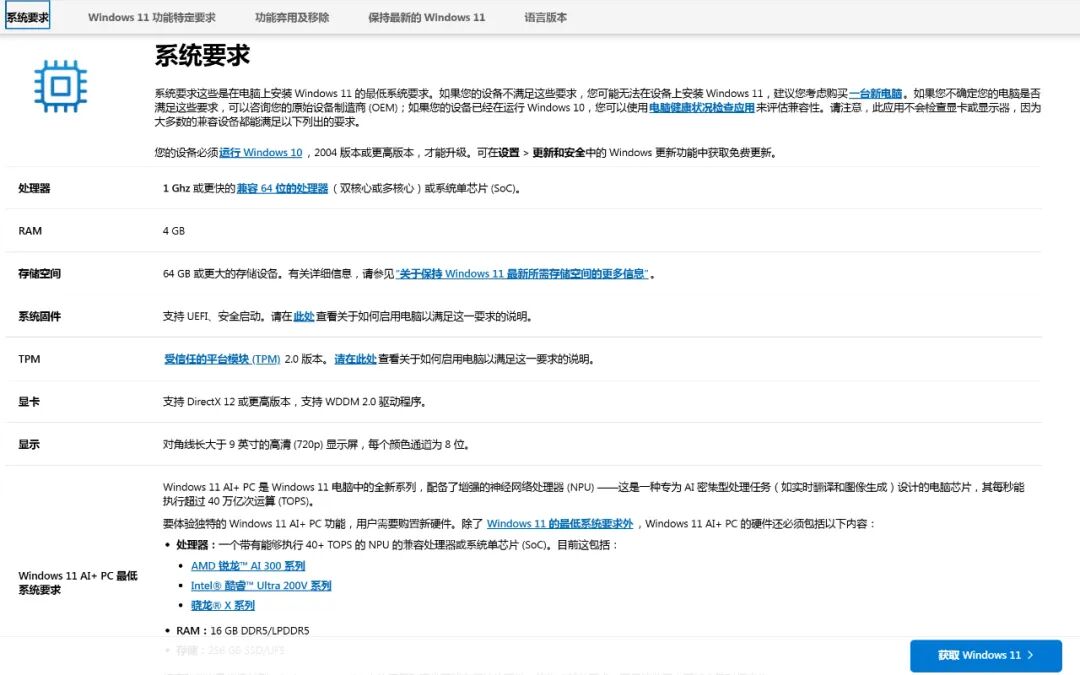Switch to 功能弃用及移除 tab

[292, 17]
